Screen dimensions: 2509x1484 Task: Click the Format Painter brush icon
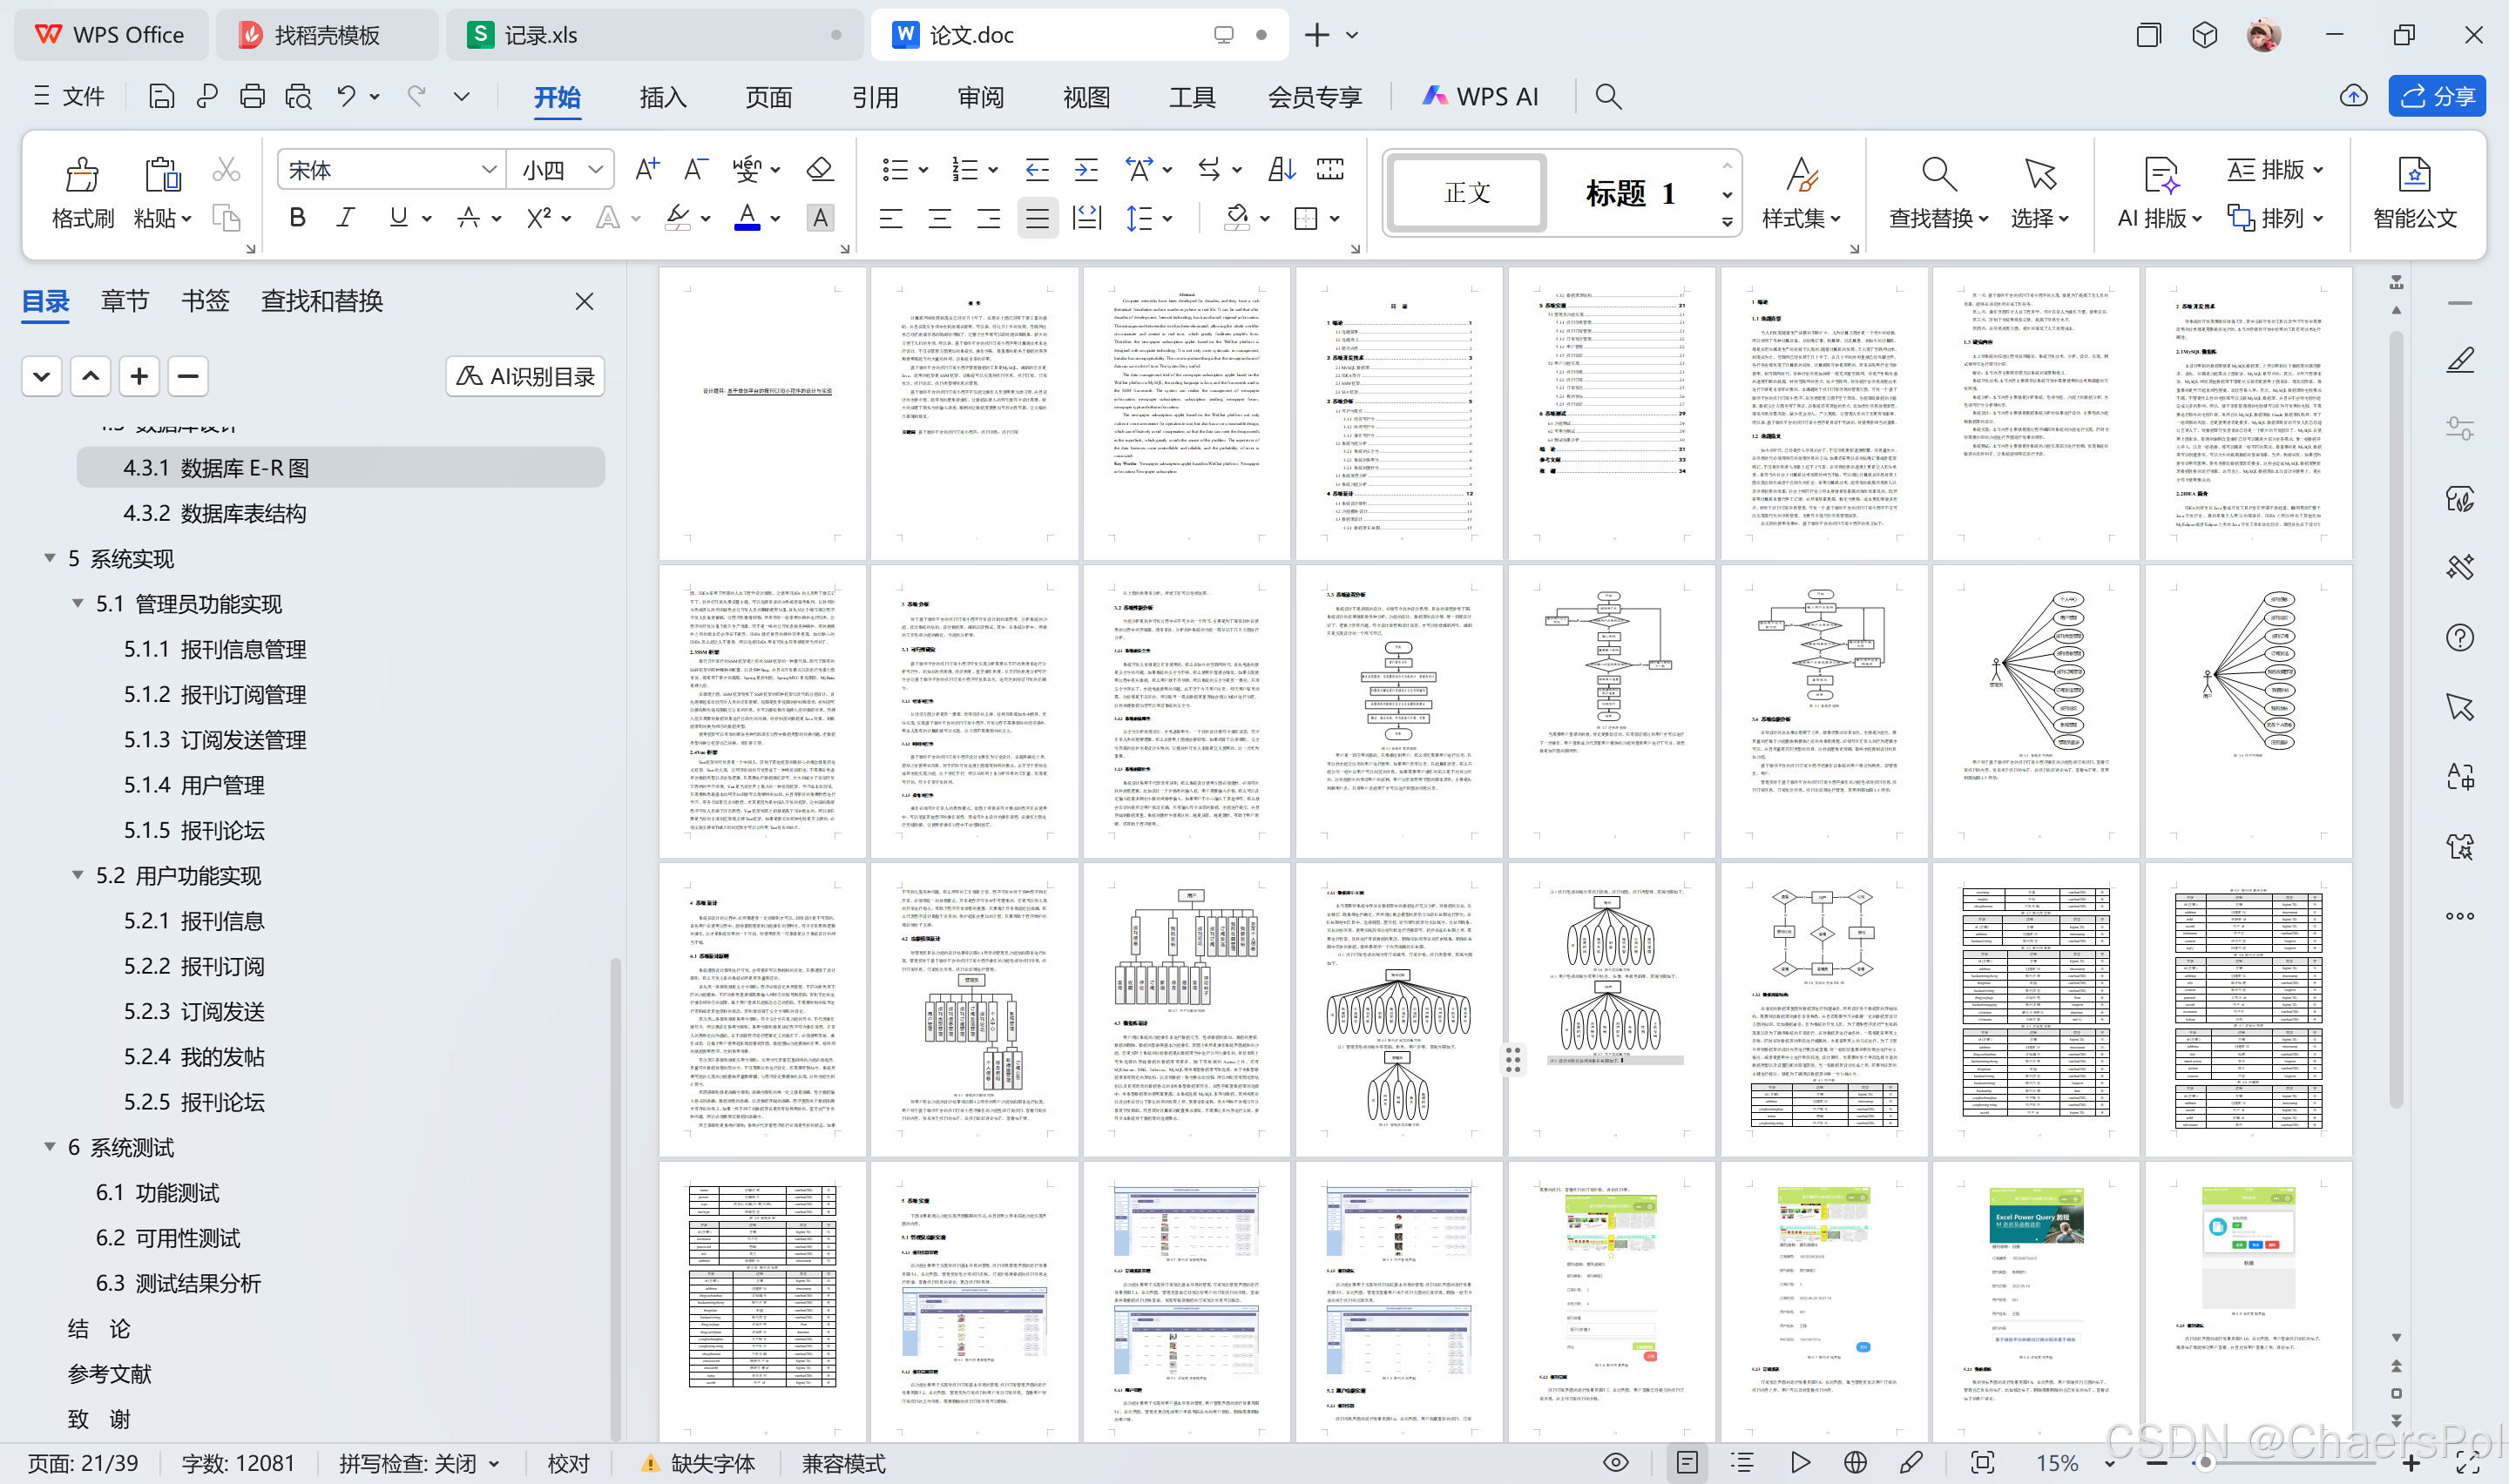coord(82,175)
